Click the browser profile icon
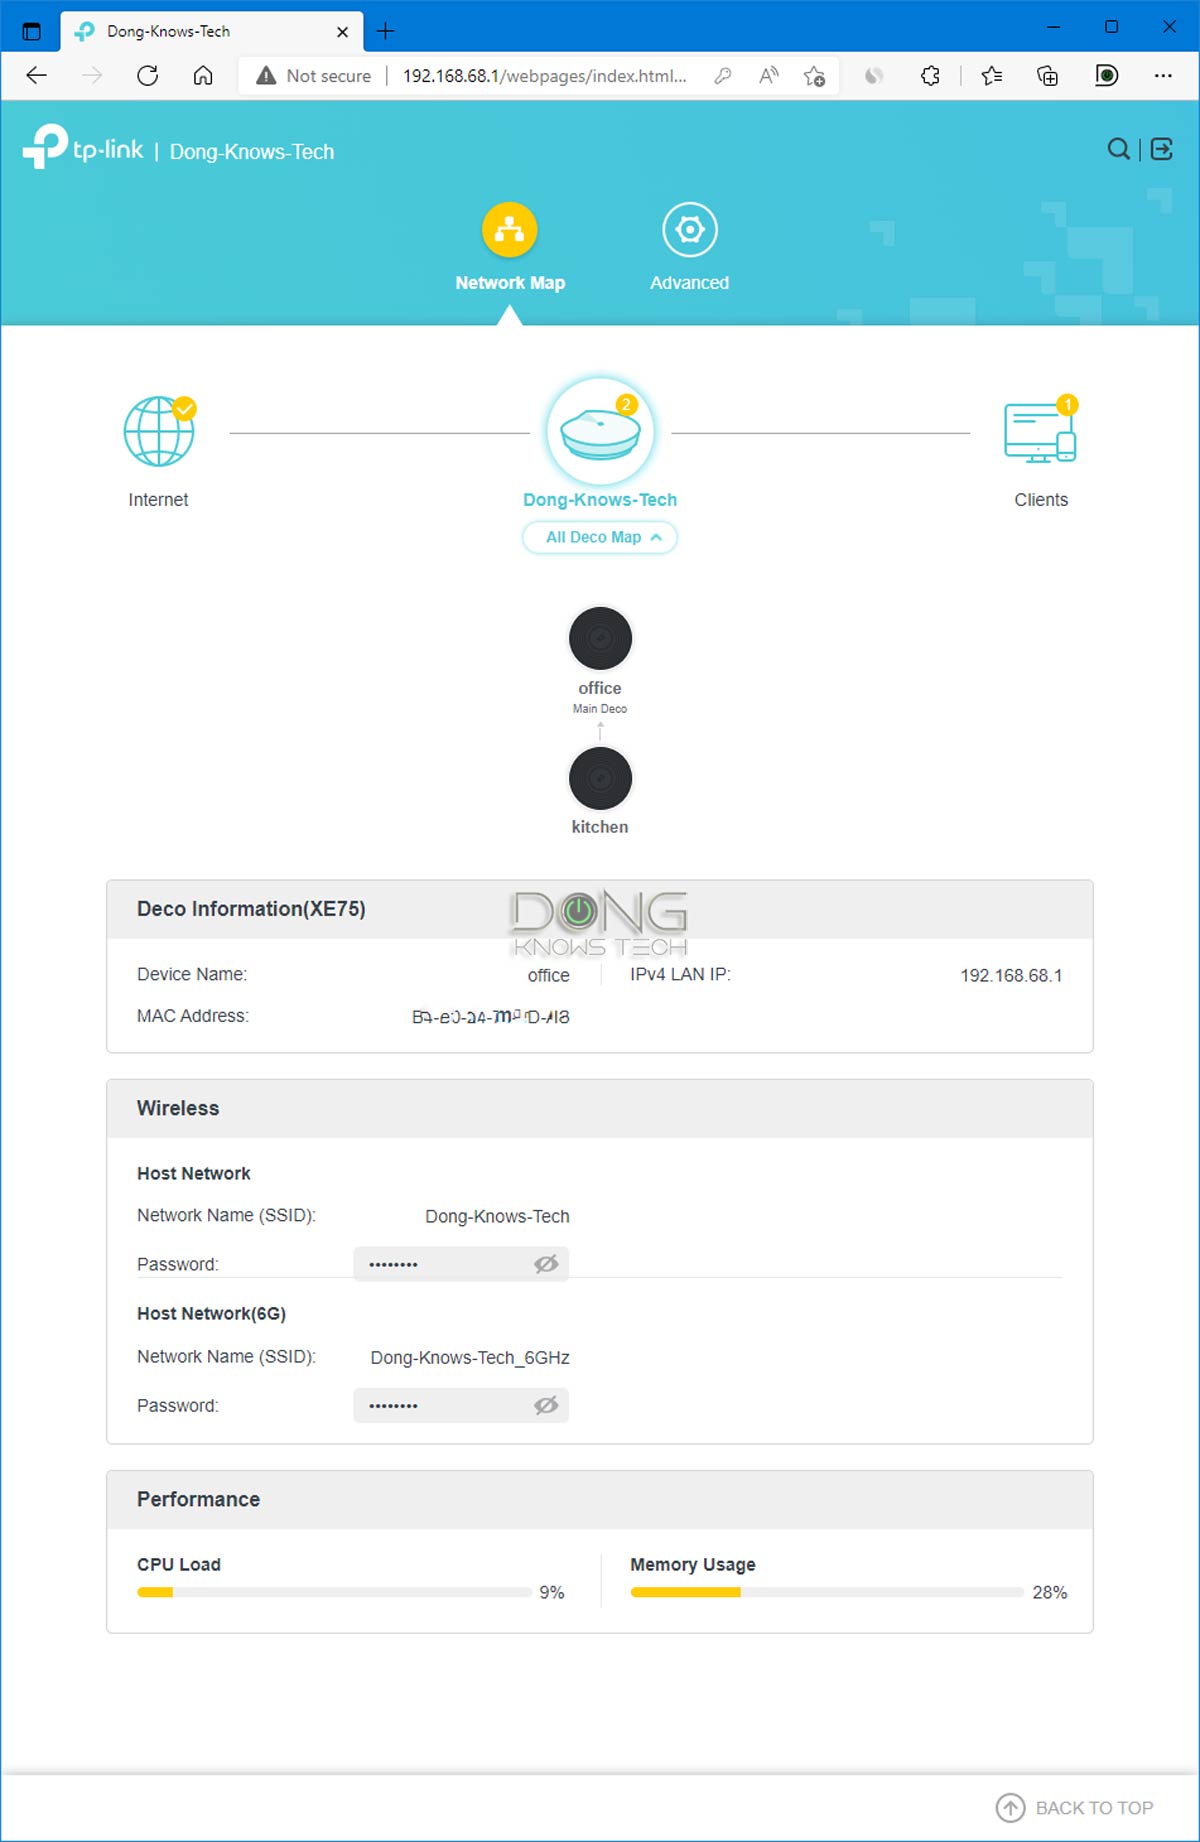Screen dimensions: 1200x1842 [1107, 76]
